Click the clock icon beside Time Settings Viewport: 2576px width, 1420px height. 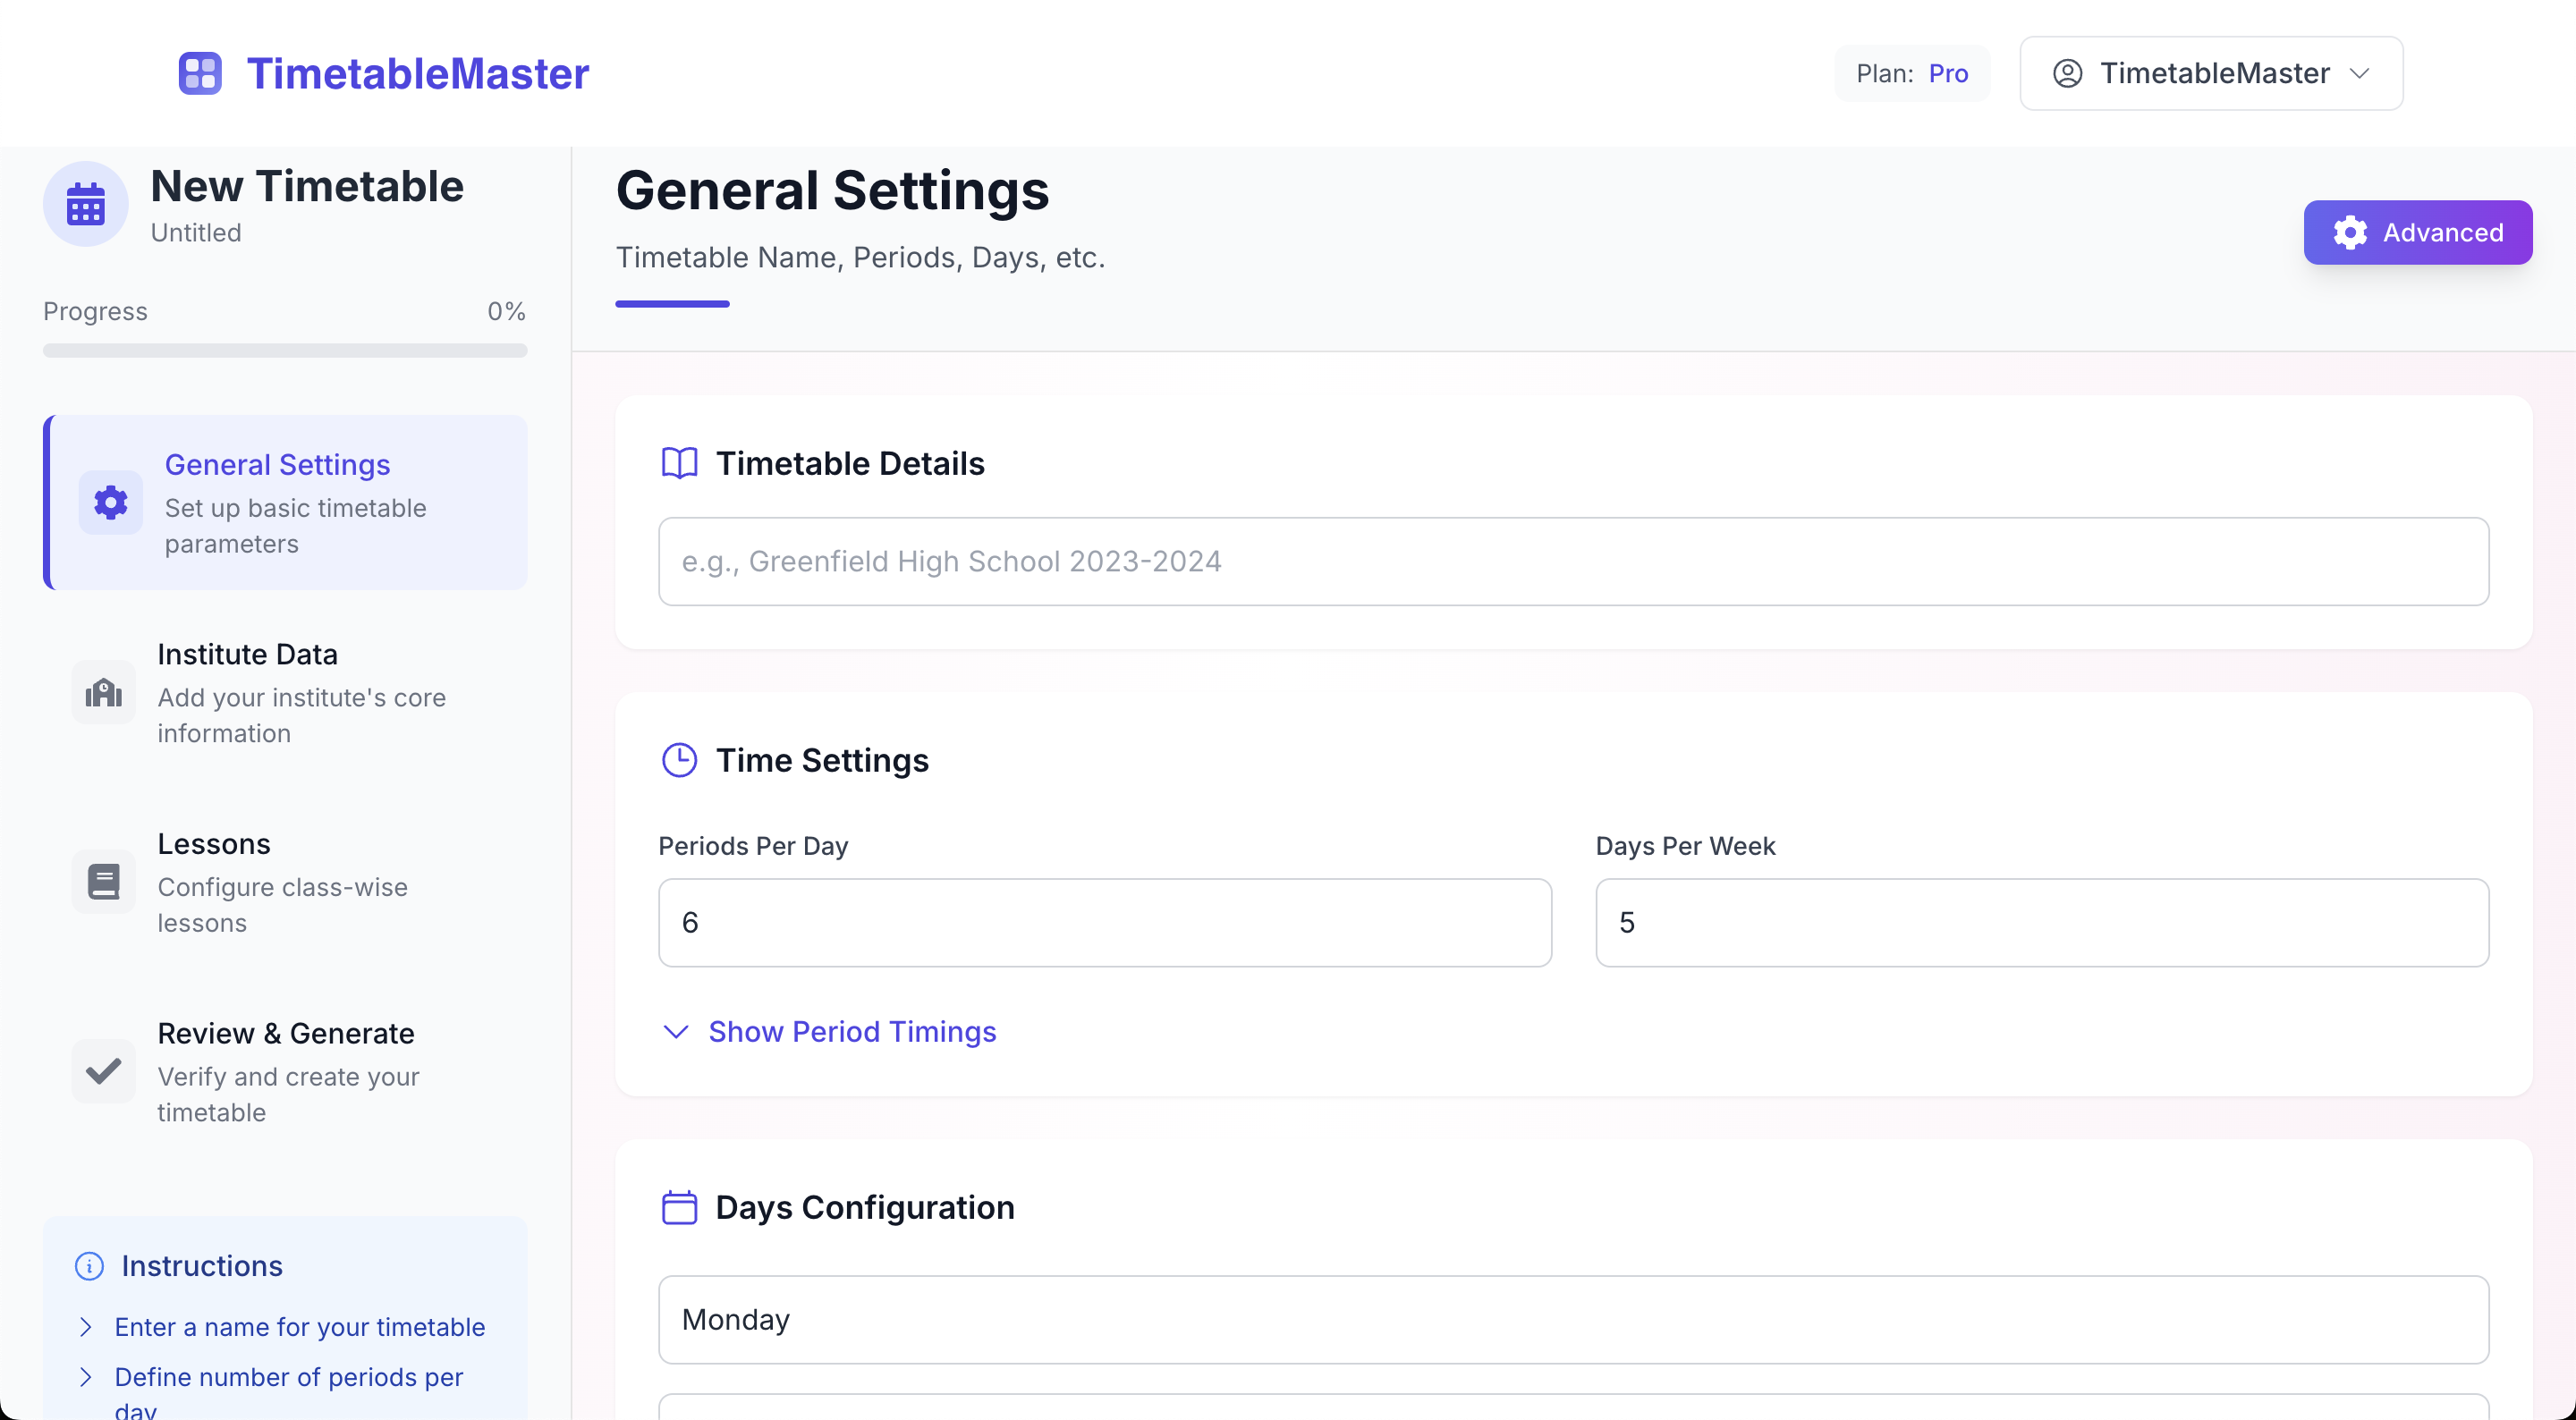(679, 760)
